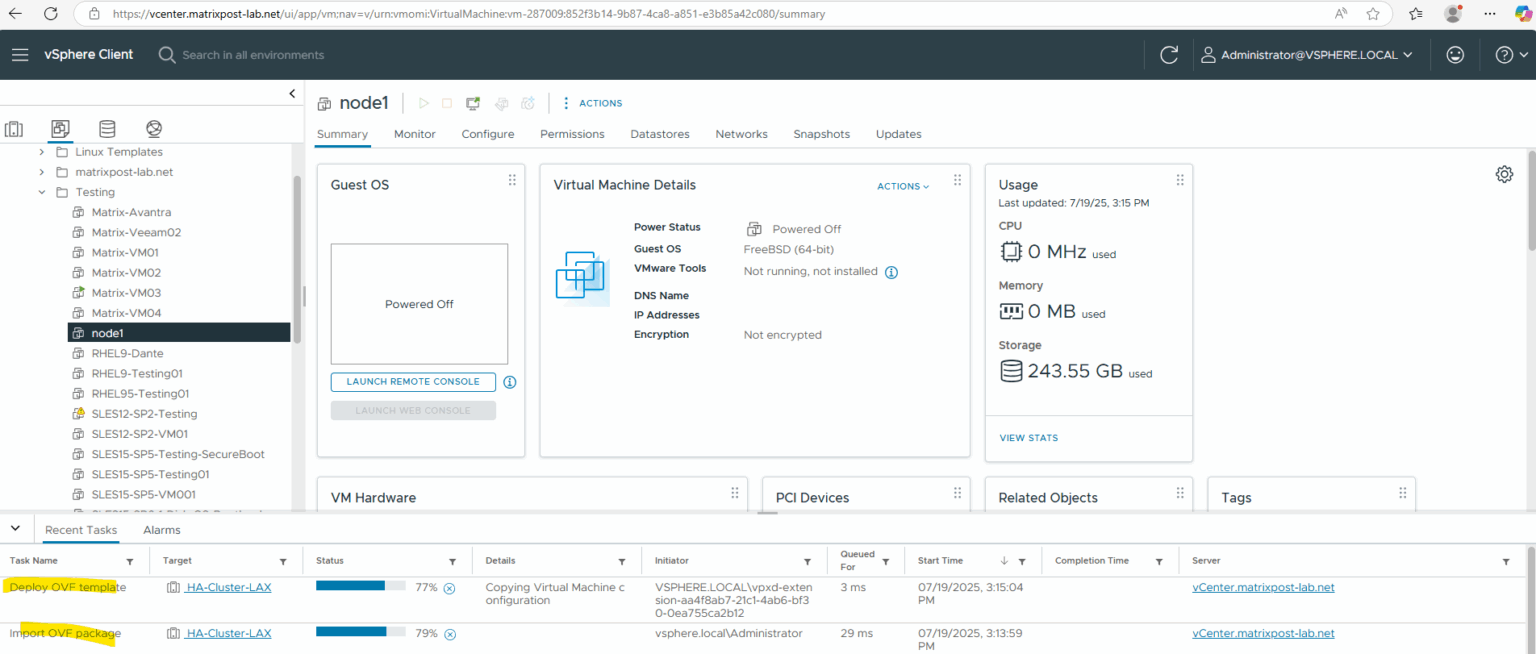
Task: Click the Administrator@VSPHERE.LOCAL account menu
Action: 1308,55
